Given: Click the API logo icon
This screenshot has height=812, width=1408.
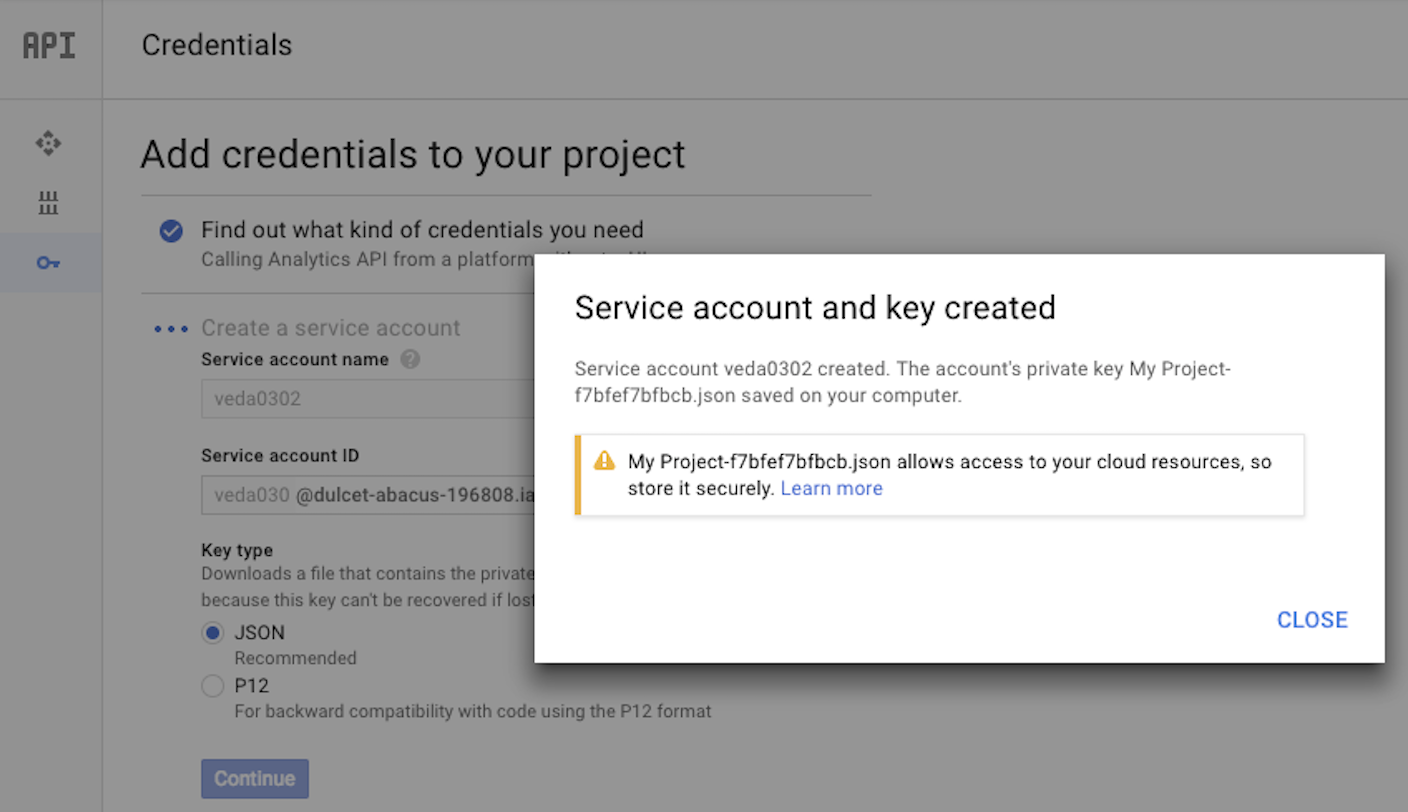Looking at the screenshot, I should coord(49,46).
